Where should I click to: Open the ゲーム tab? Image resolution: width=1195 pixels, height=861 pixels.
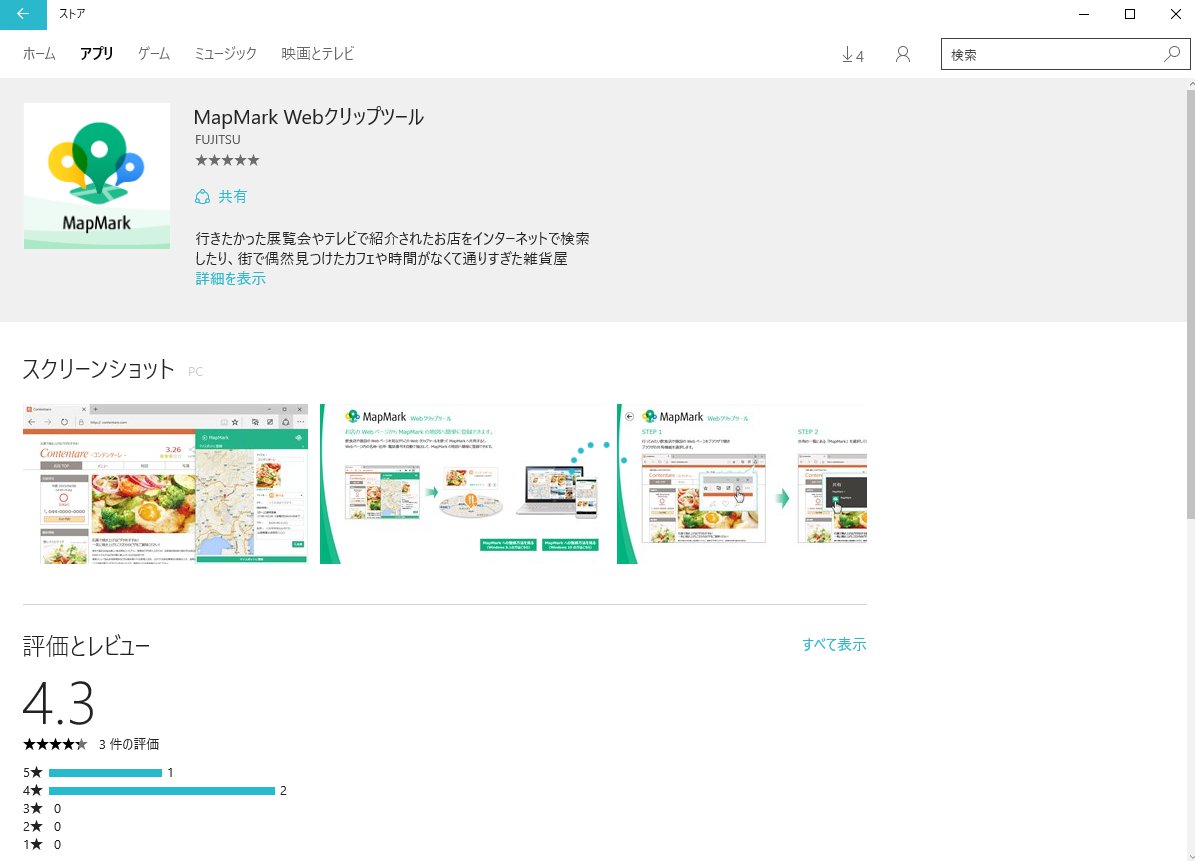(154, 54)
